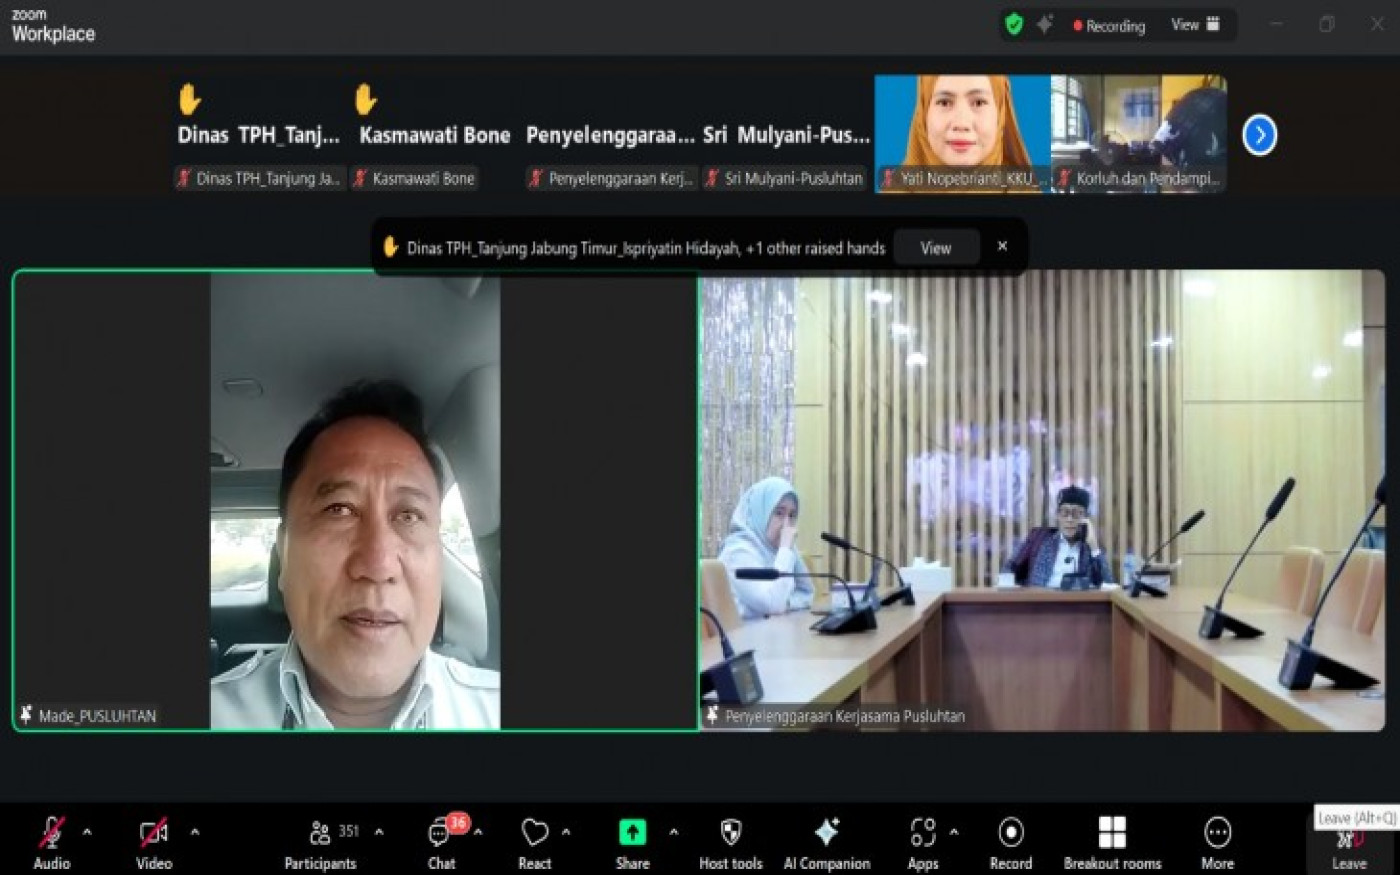Screen dimensions: 1400x875
Task: Open the View layout menu at top
Action: point(1195,25)
